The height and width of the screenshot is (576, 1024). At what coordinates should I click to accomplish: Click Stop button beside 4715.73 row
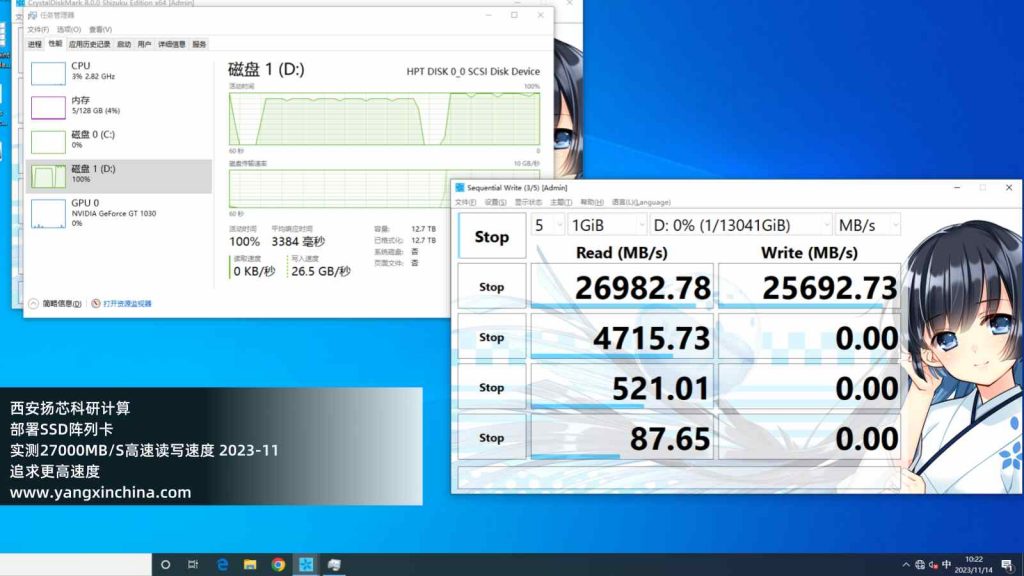492,337
